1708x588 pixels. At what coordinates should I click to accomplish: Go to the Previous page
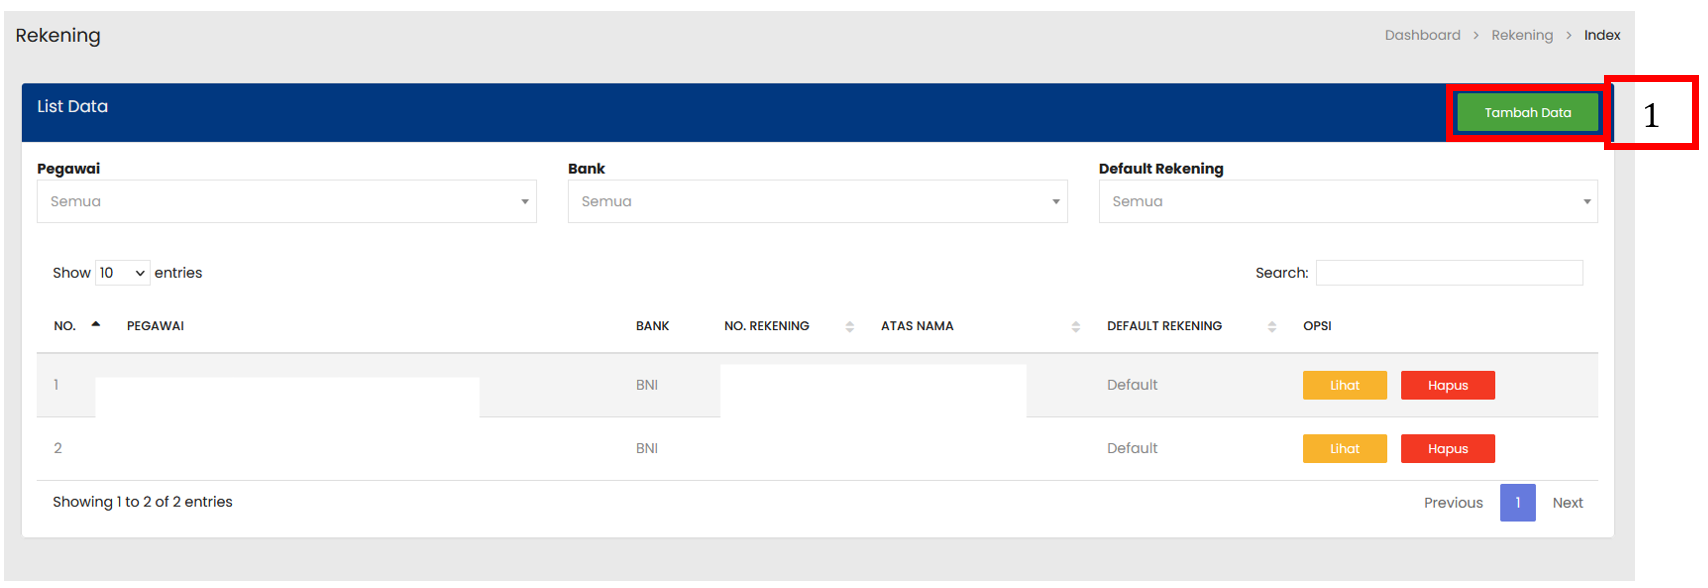coord(1453,503)
